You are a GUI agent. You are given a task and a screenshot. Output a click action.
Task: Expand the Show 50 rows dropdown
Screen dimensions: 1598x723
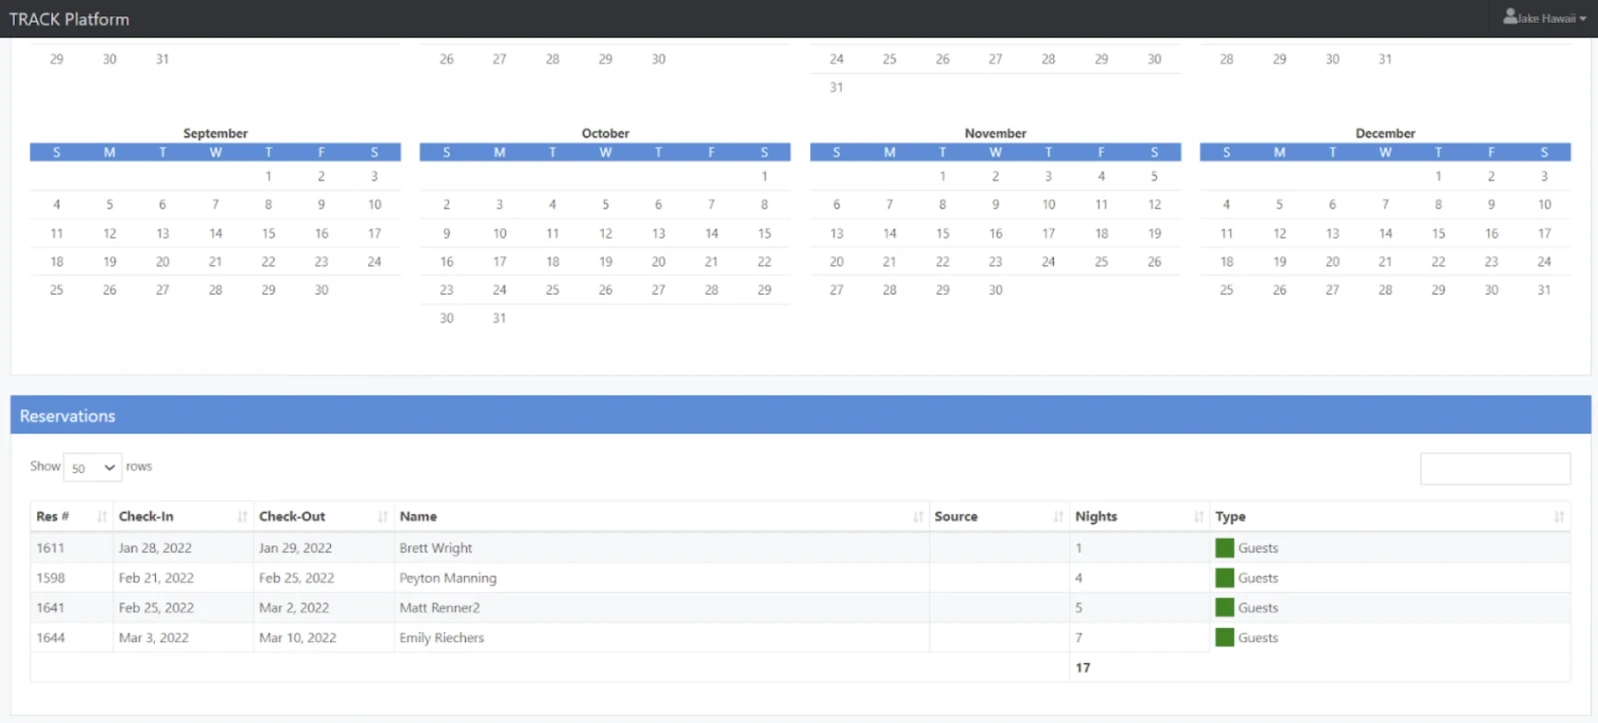coord(92,467)
